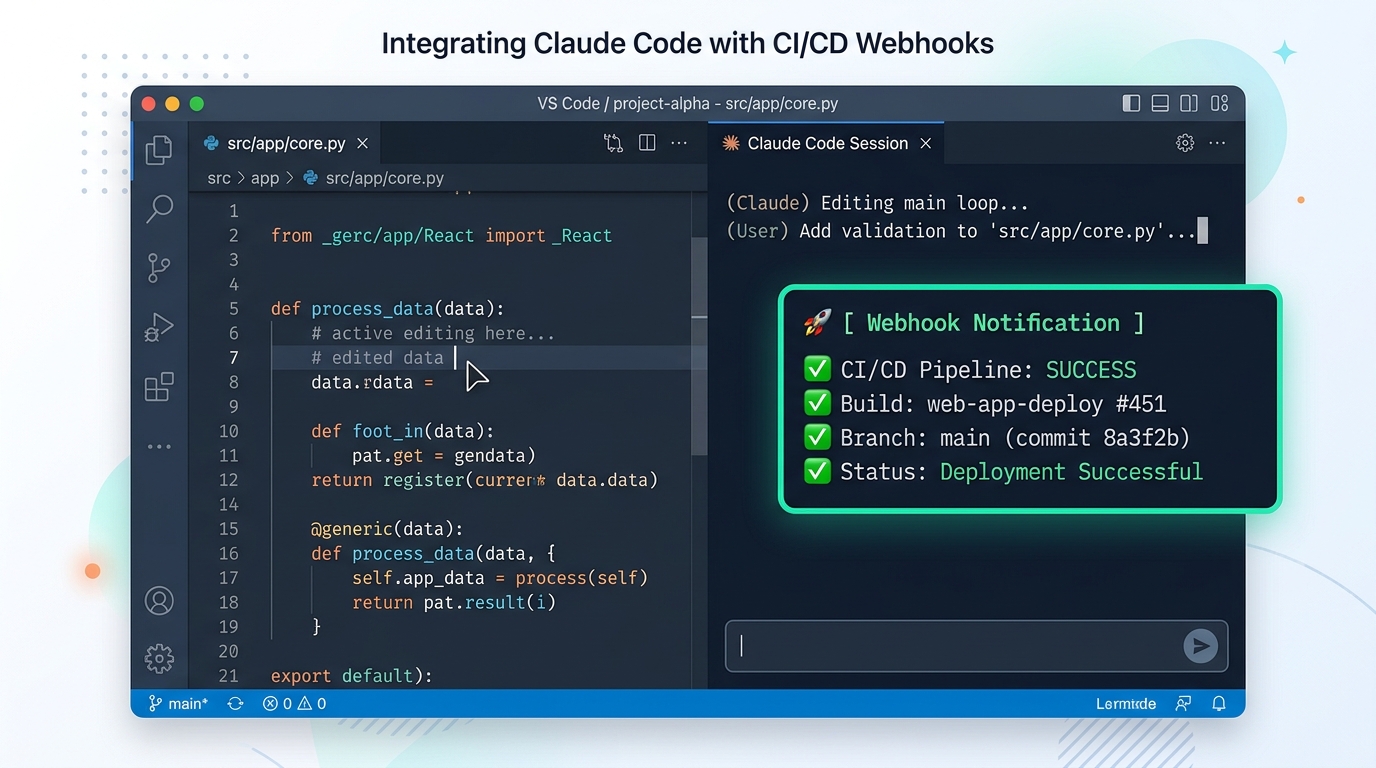Image resolution: width=1376 pixels, height=768 pixels.
Task: Open Run and Debug view
Action: [x=159, y=327]
